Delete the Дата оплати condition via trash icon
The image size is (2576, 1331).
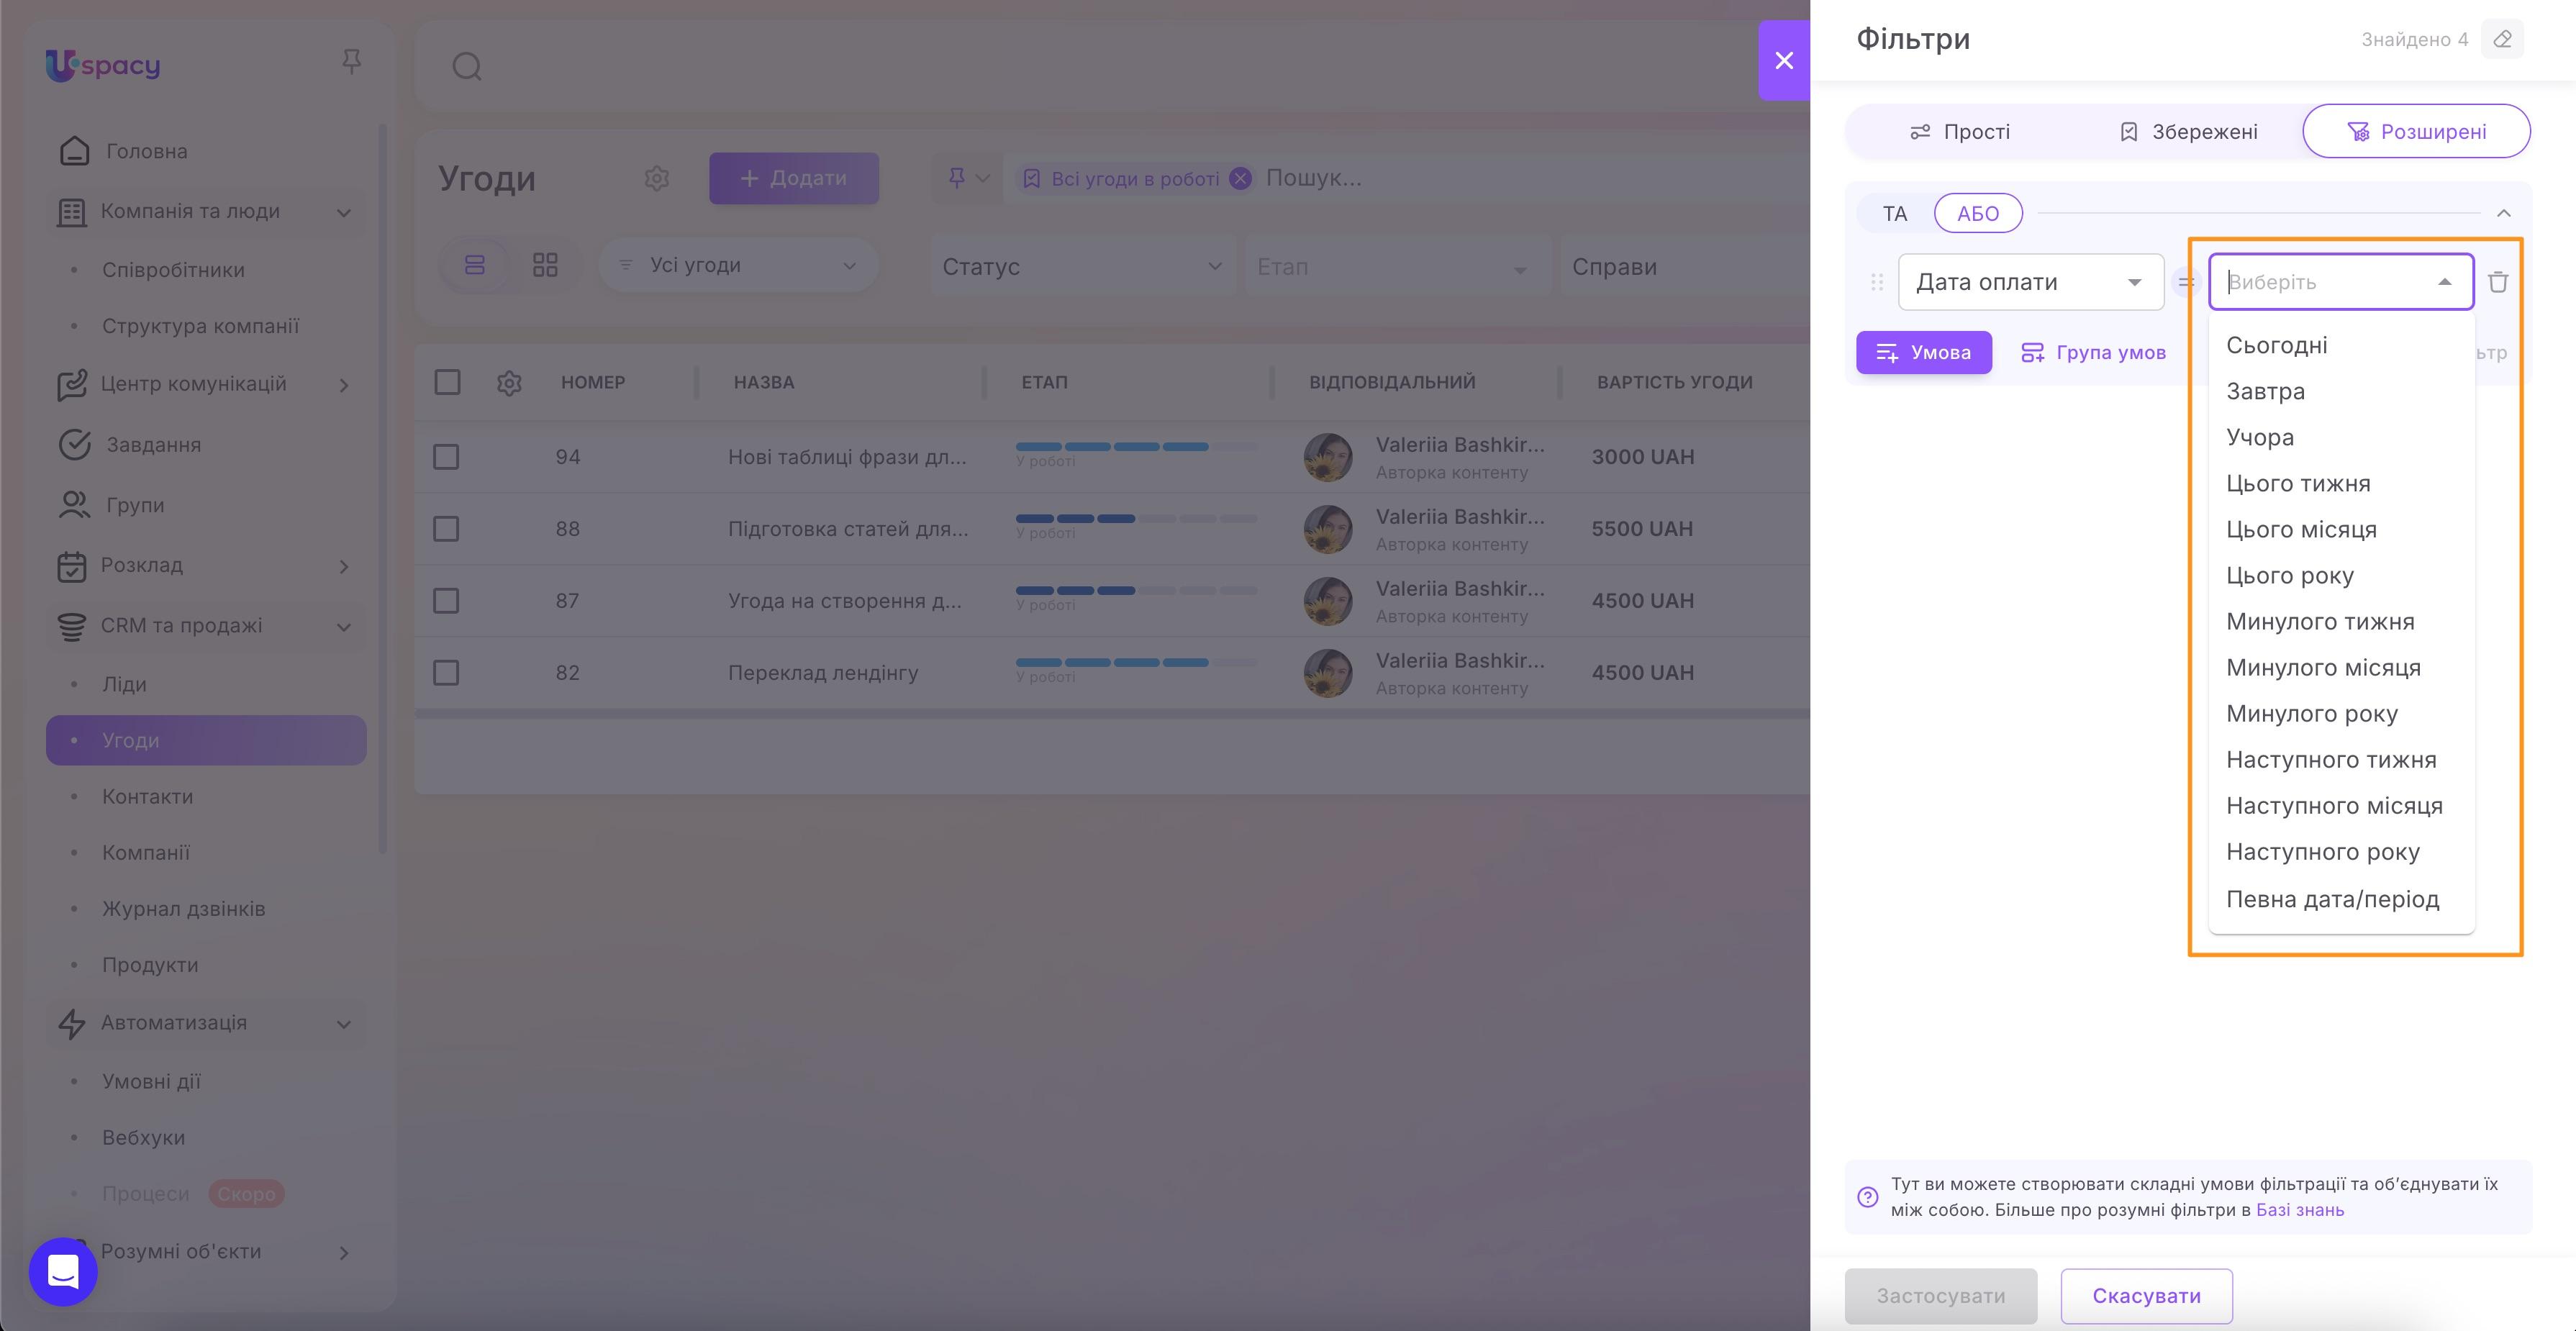(x=2497, y=281)
